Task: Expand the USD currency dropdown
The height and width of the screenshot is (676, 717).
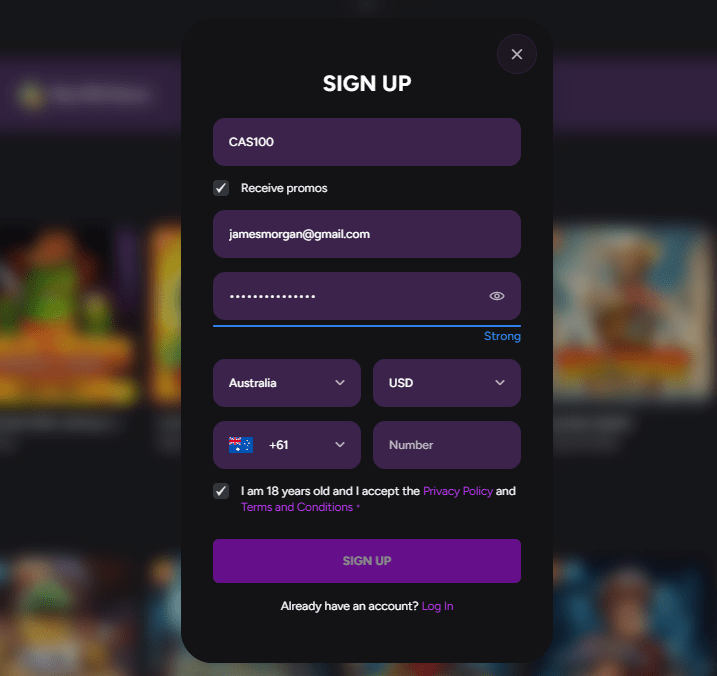Action: point(447,383)
